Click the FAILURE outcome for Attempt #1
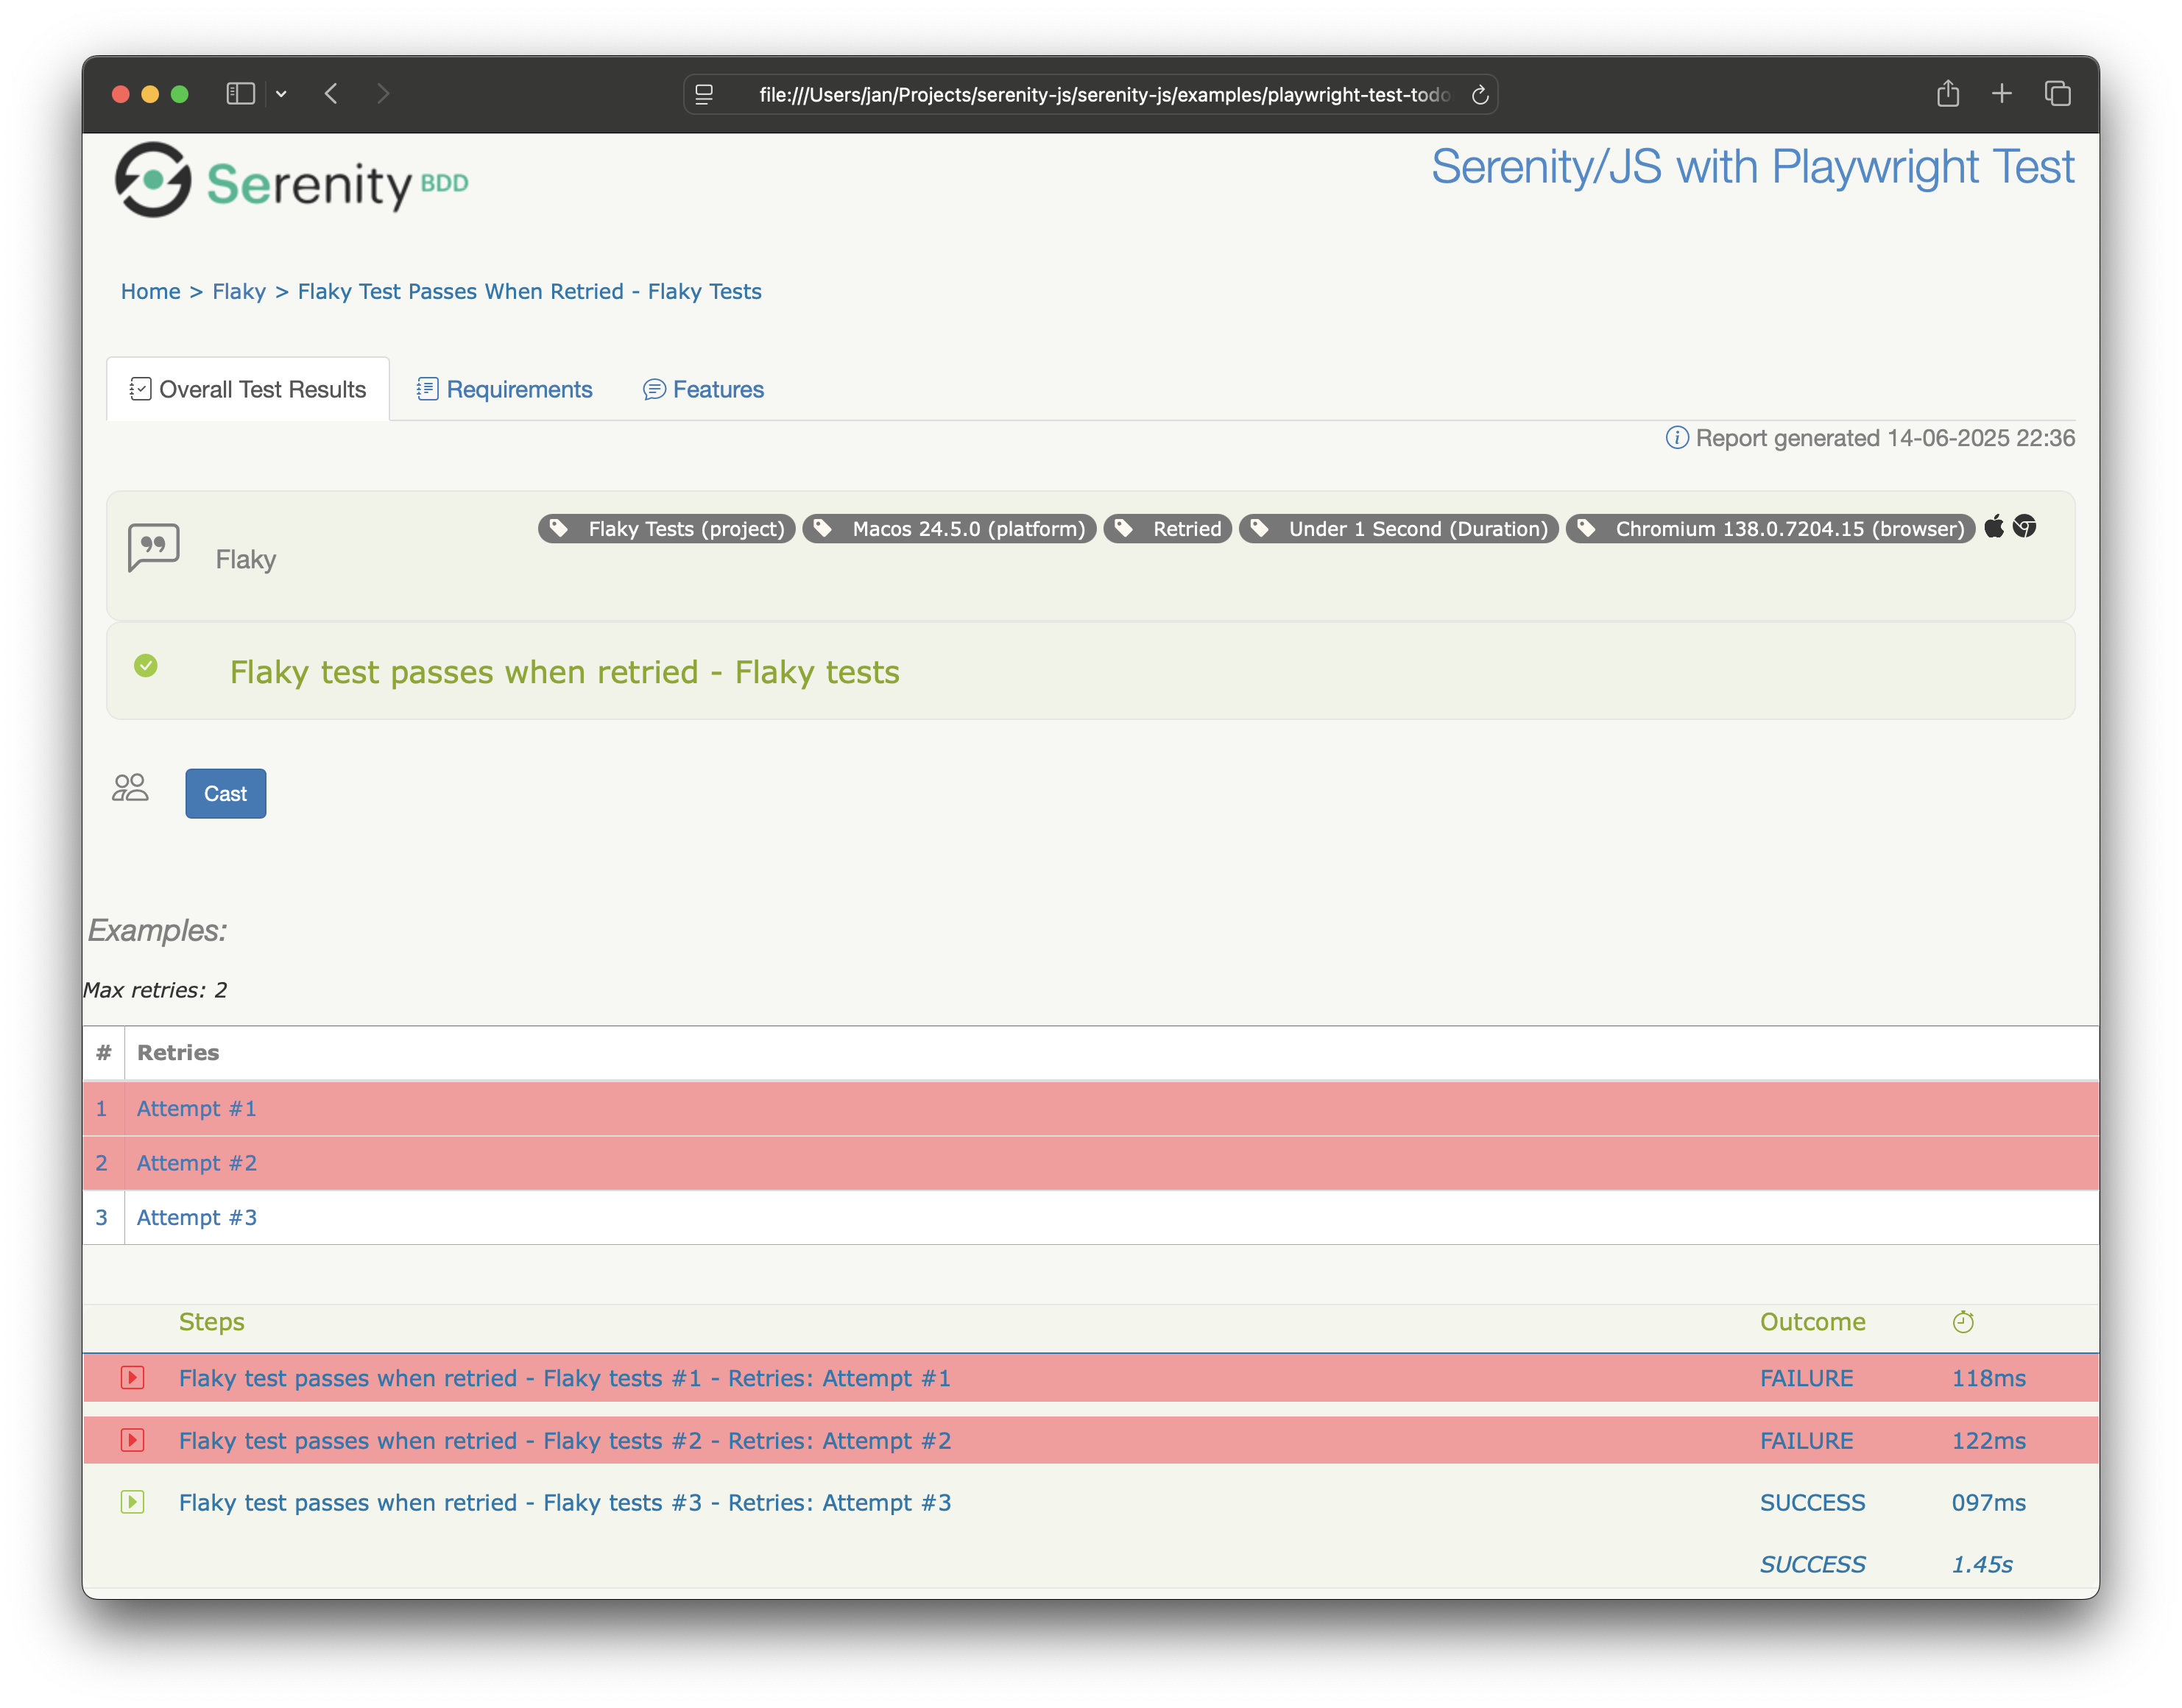 point(1806,1378)
